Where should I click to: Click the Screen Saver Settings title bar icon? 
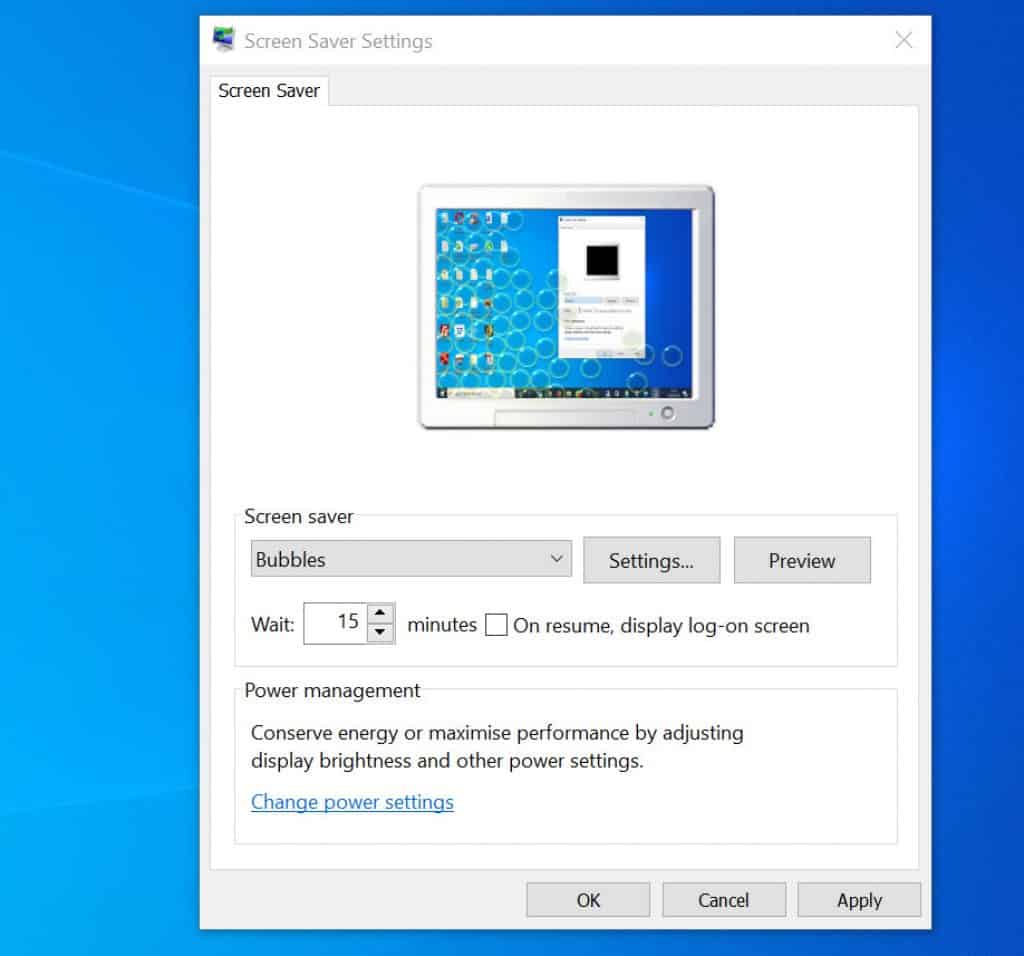222,39
